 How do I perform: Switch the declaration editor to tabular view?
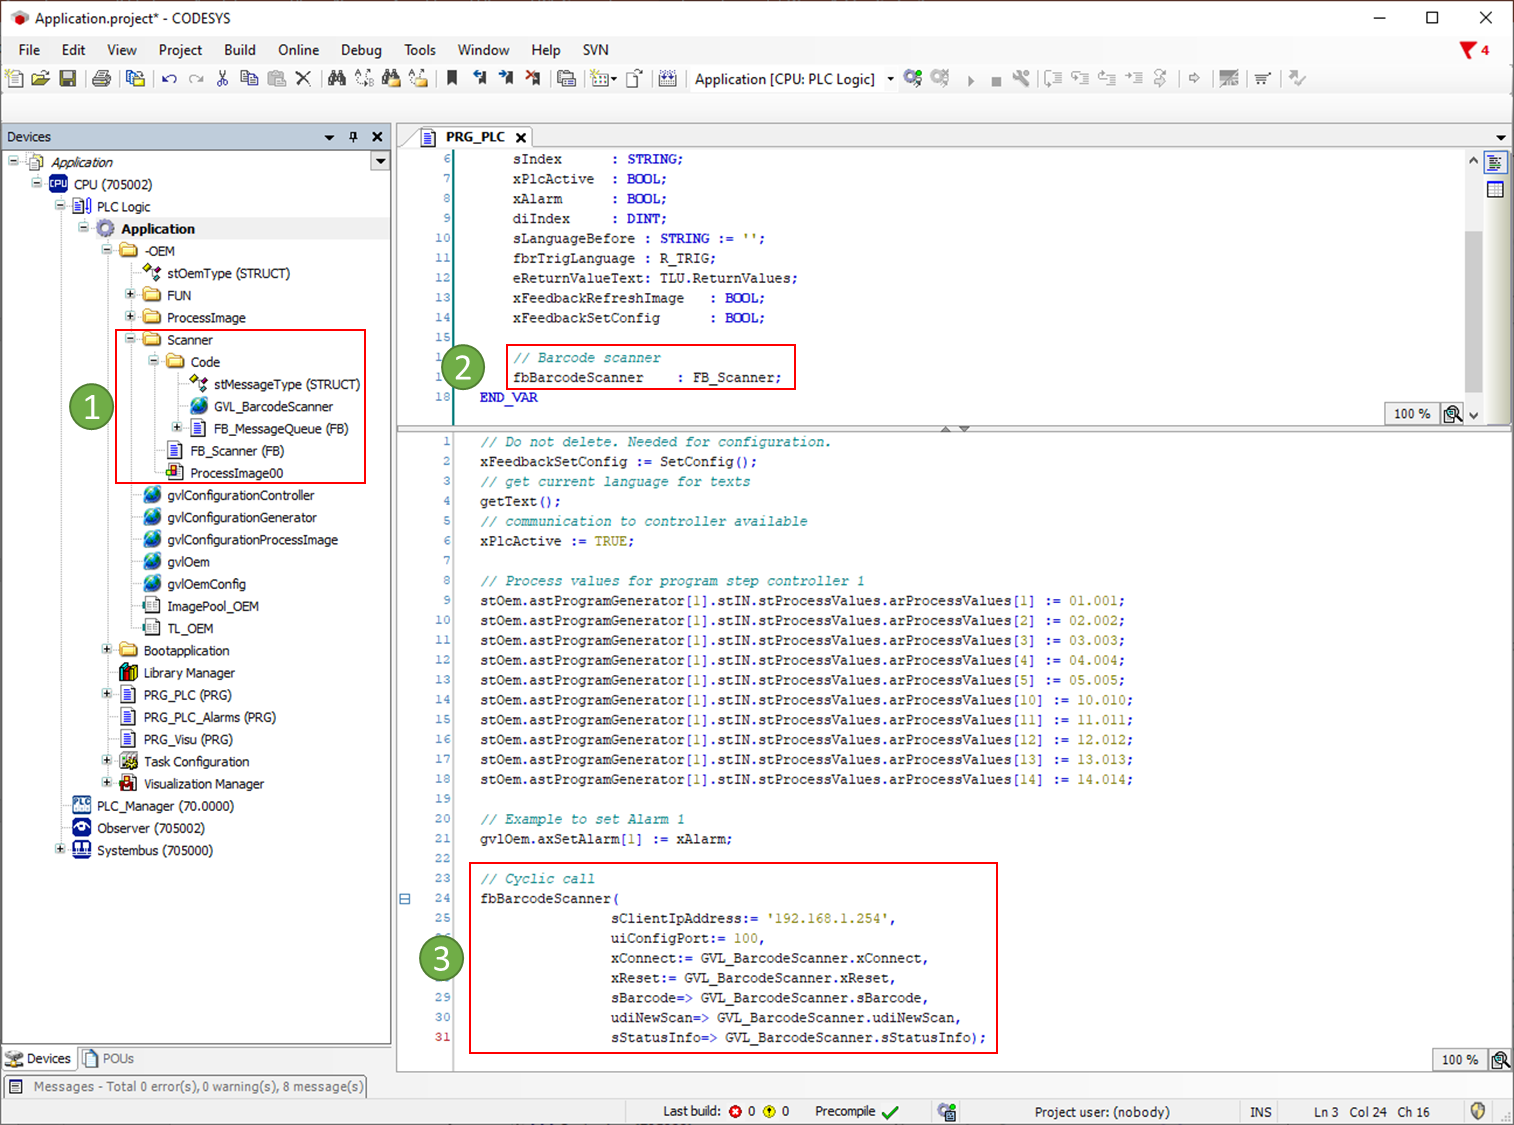pyautogui.click(x=1495, y=189)
